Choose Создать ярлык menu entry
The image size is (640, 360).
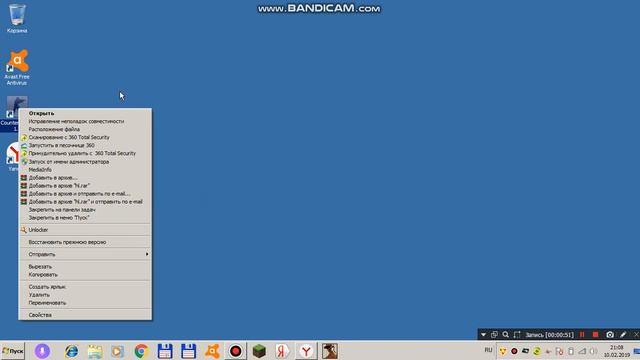click(x=85, y=287)
